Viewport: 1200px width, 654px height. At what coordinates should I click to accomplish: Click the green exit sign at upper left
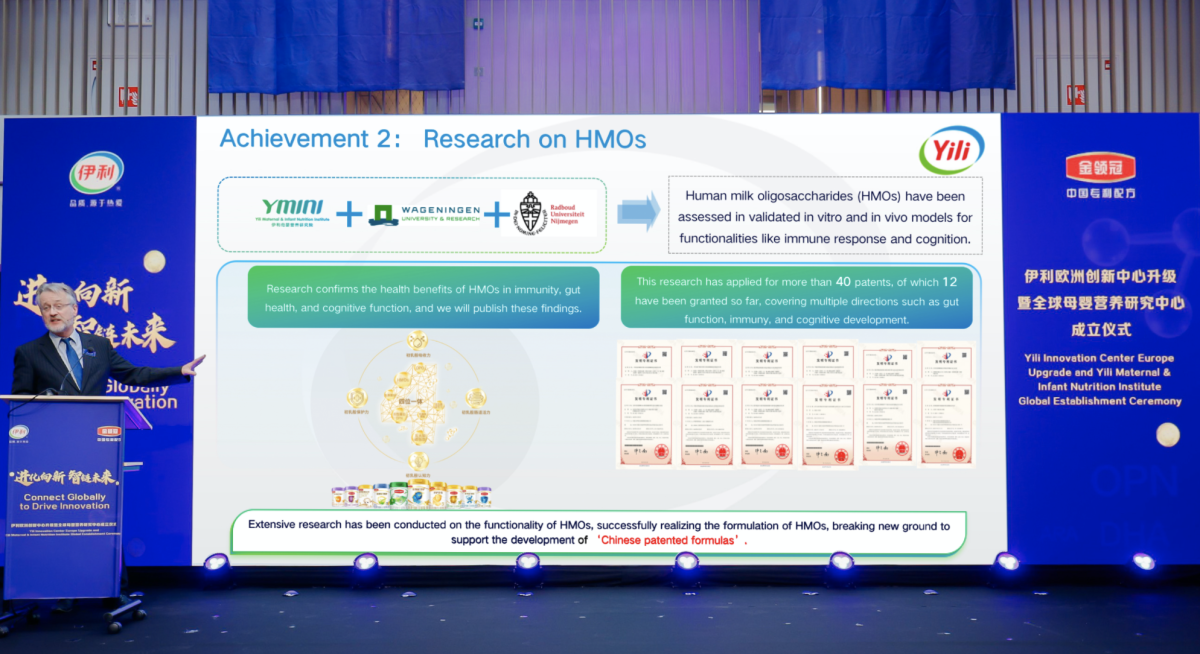point(128,97)
